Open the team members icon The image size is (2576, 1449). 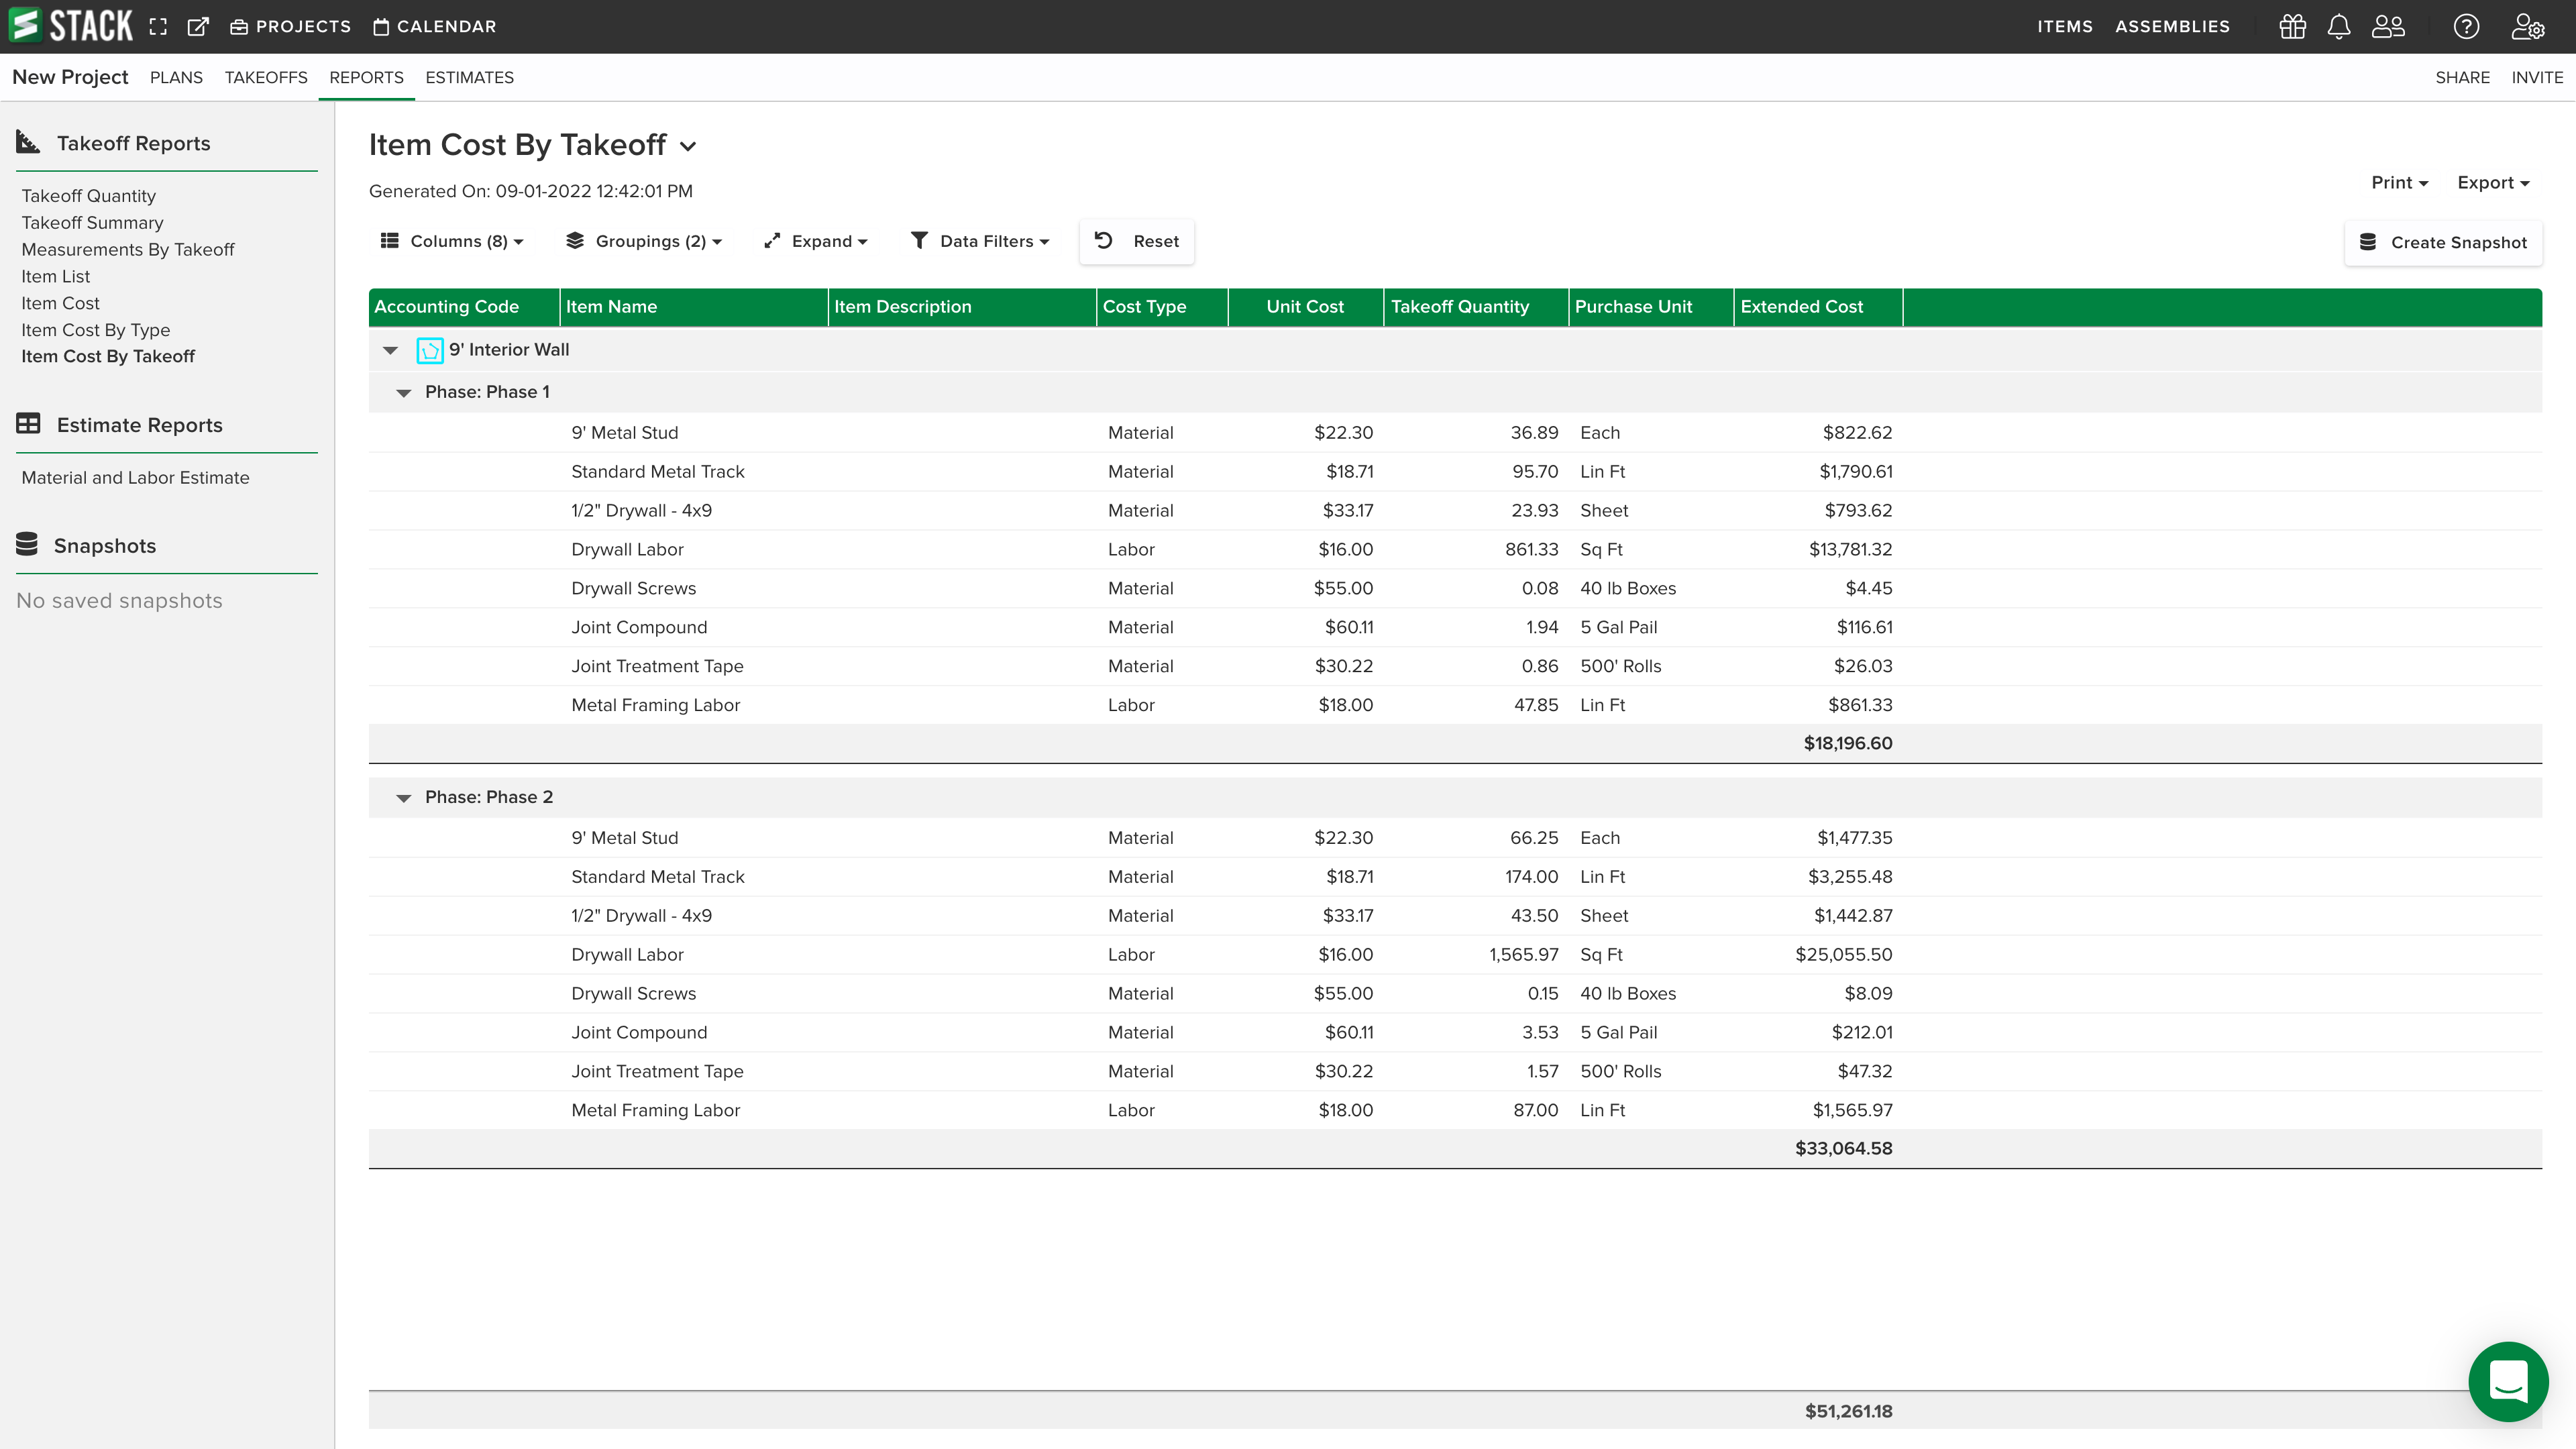2389,26
